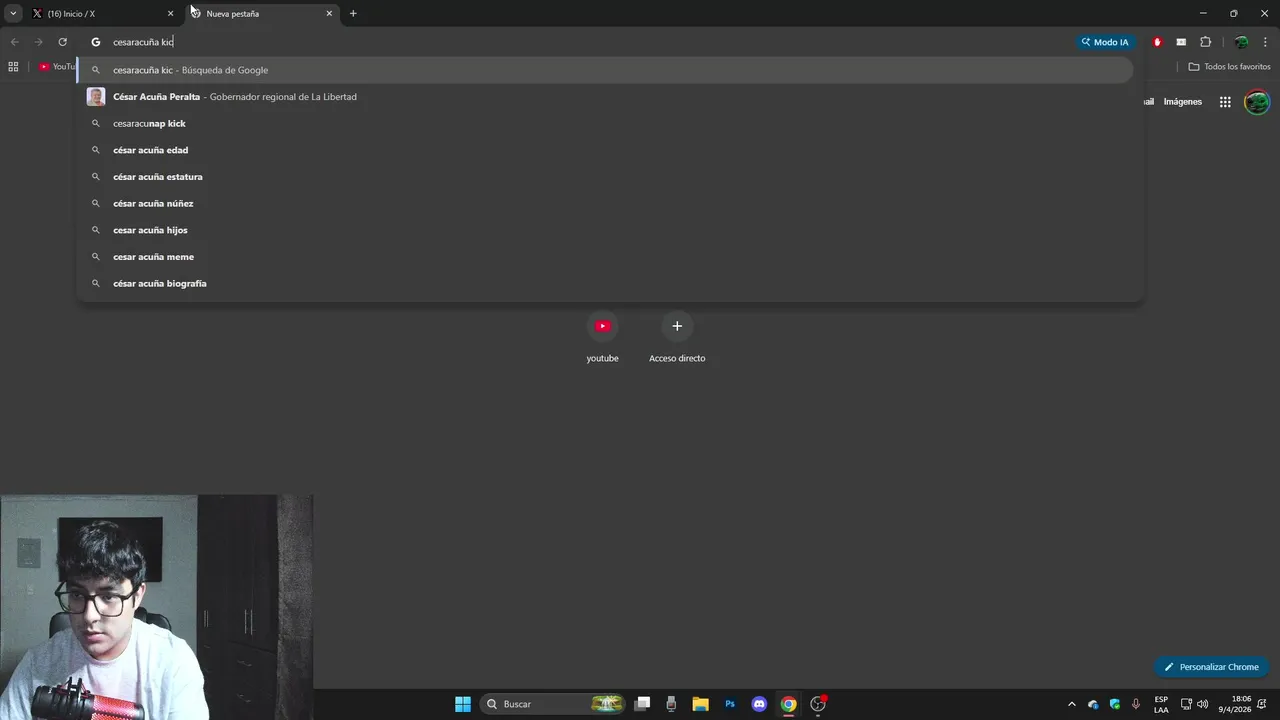Open the Google apps grid

(1225, 102)
